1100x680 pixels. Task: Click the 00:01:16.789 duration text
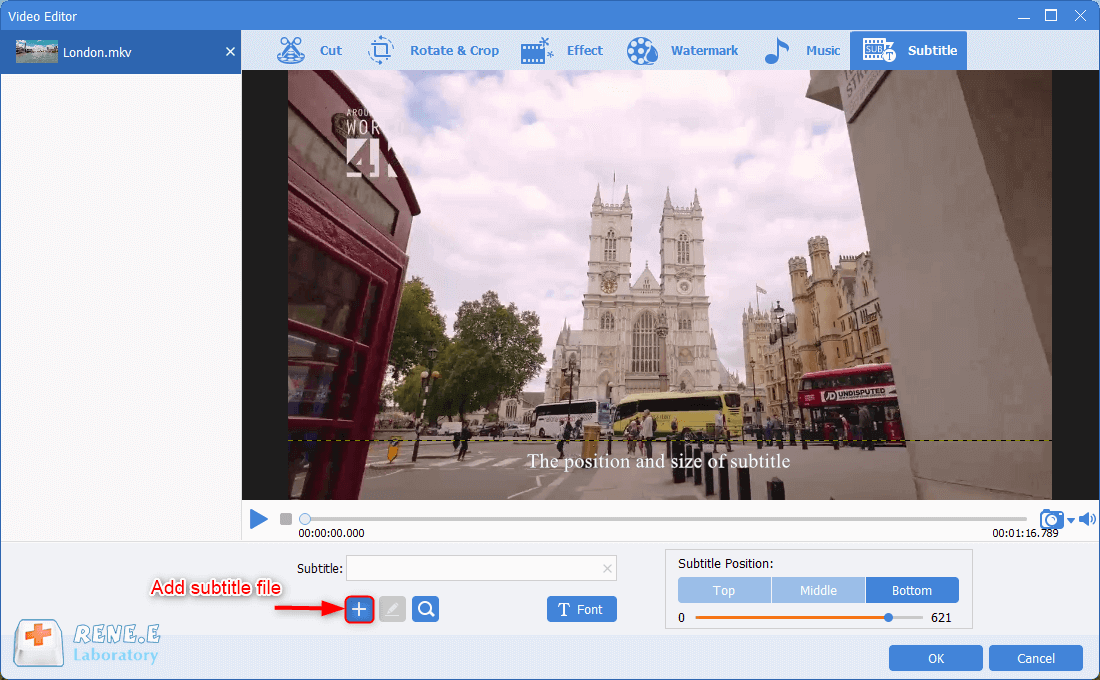[1025, 533]
